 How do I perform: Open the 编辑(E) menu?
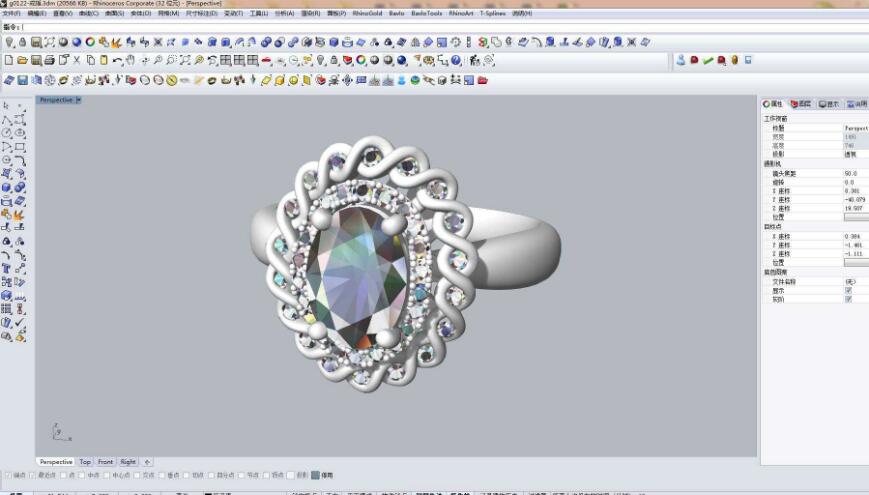click(37, 13)
